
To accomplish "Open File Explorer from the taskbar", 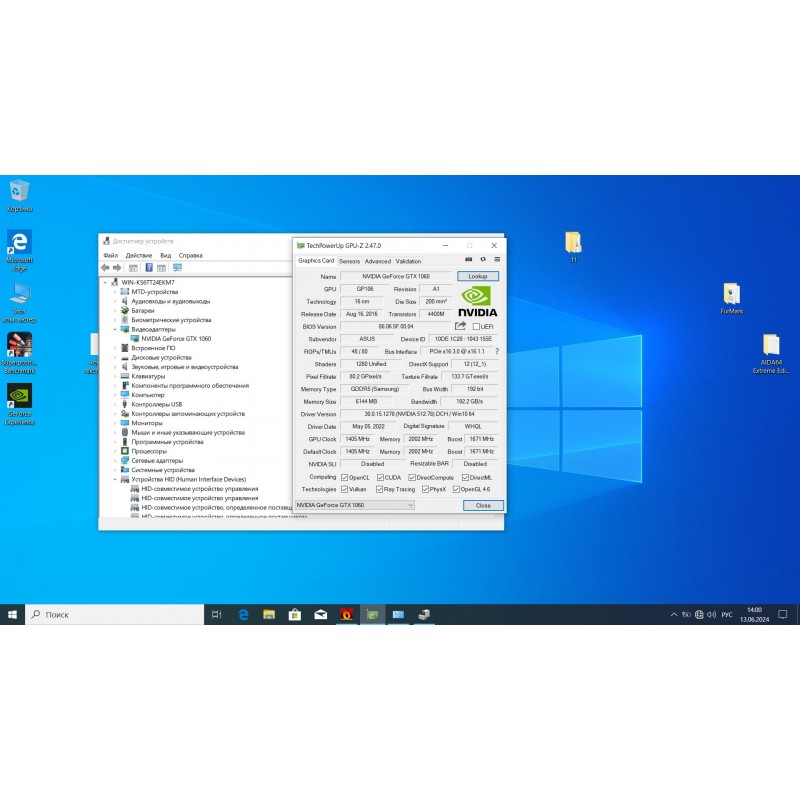I will pos(269,615).
